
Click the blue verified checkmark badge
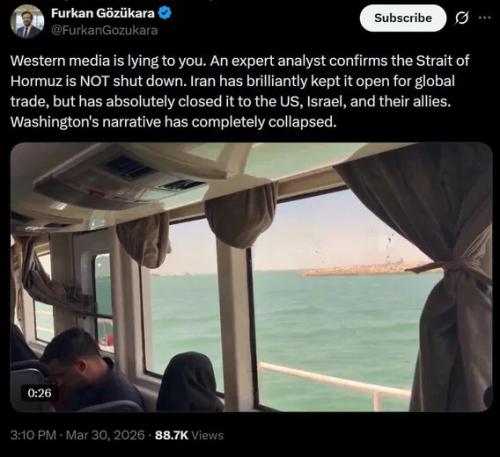[165, 13]
